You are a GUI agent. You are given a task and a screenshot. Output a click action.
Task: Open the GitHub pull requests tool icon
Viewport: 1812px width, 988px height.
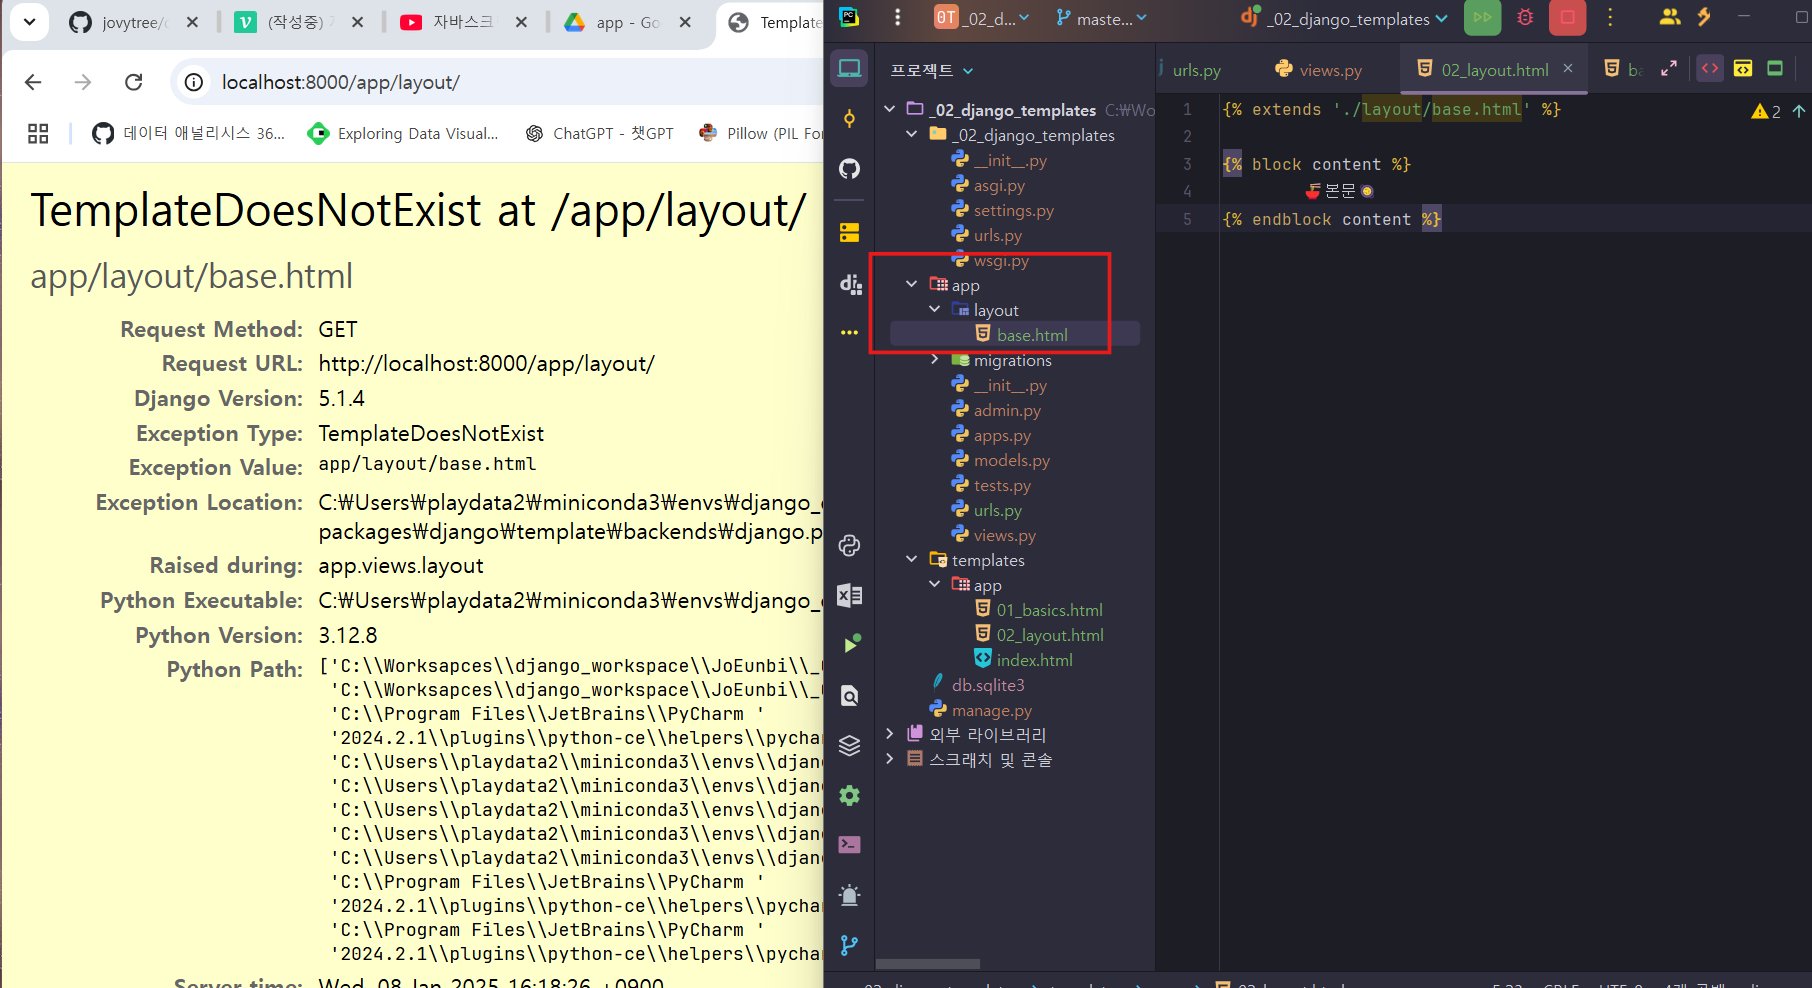(849, 168)
